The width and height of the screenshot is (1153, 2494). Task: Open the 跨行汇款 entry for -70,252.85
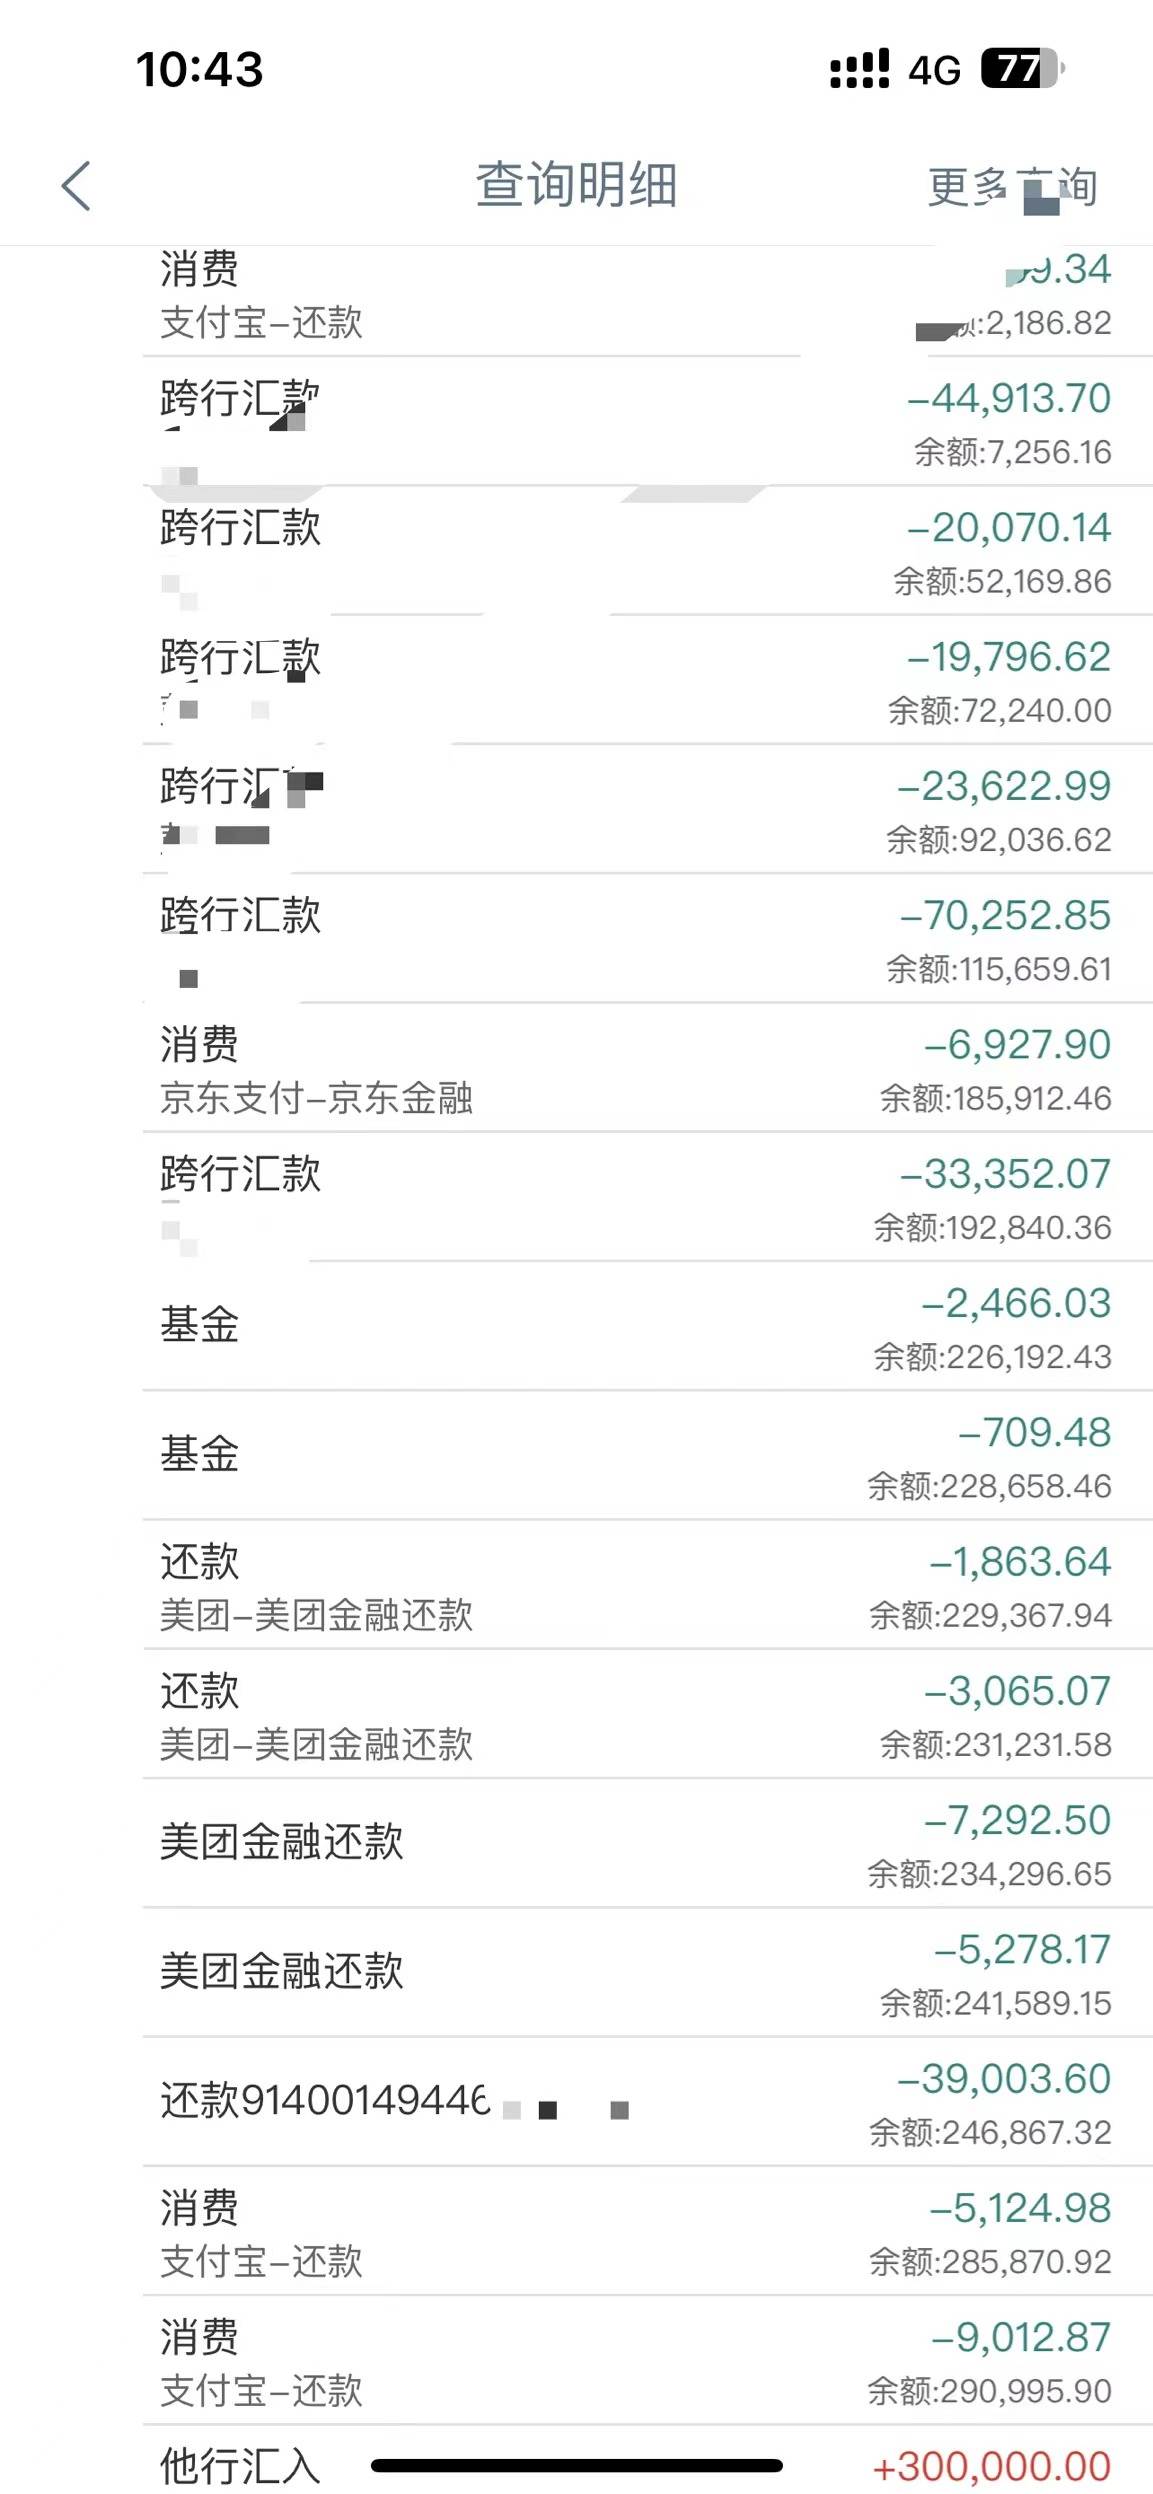(x=647, y=939)
